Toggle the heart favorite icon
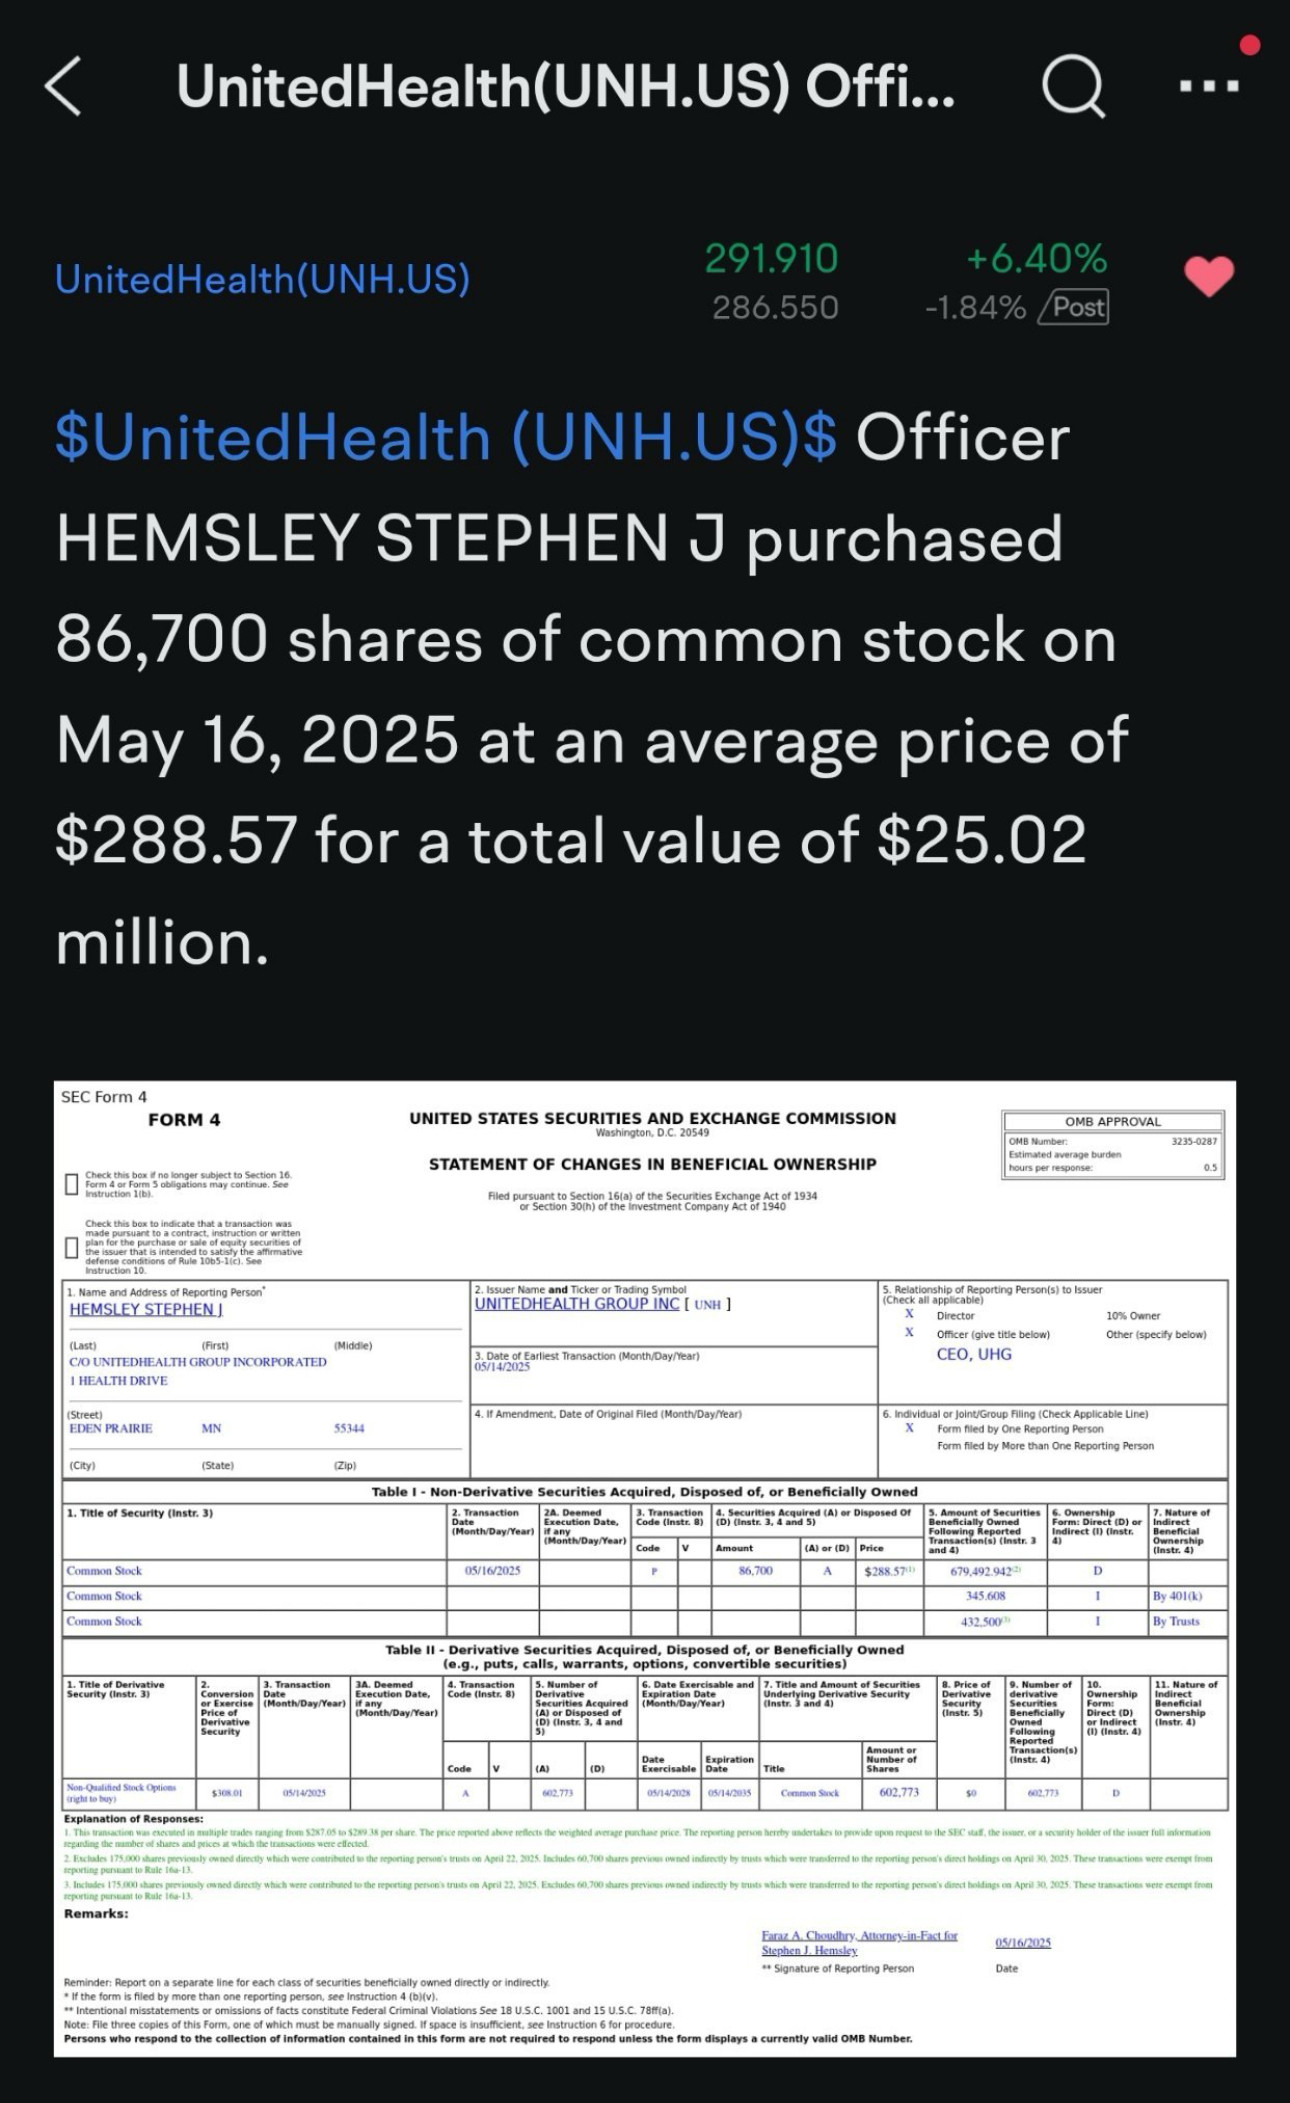Image resolution: width=1290 pixels, height=2103 pixels. pyautogui.click(x=1209, y=277)
